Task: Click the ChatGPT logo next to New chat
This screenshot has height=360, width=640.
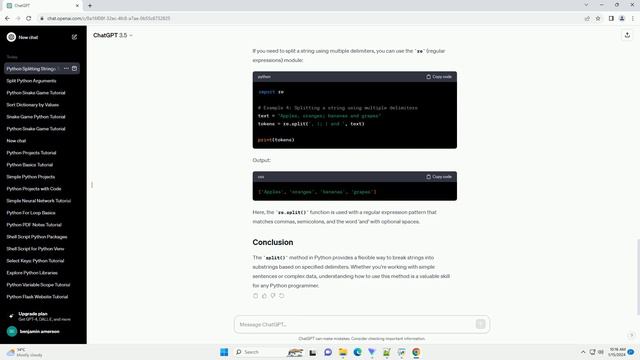Action: 11,37
